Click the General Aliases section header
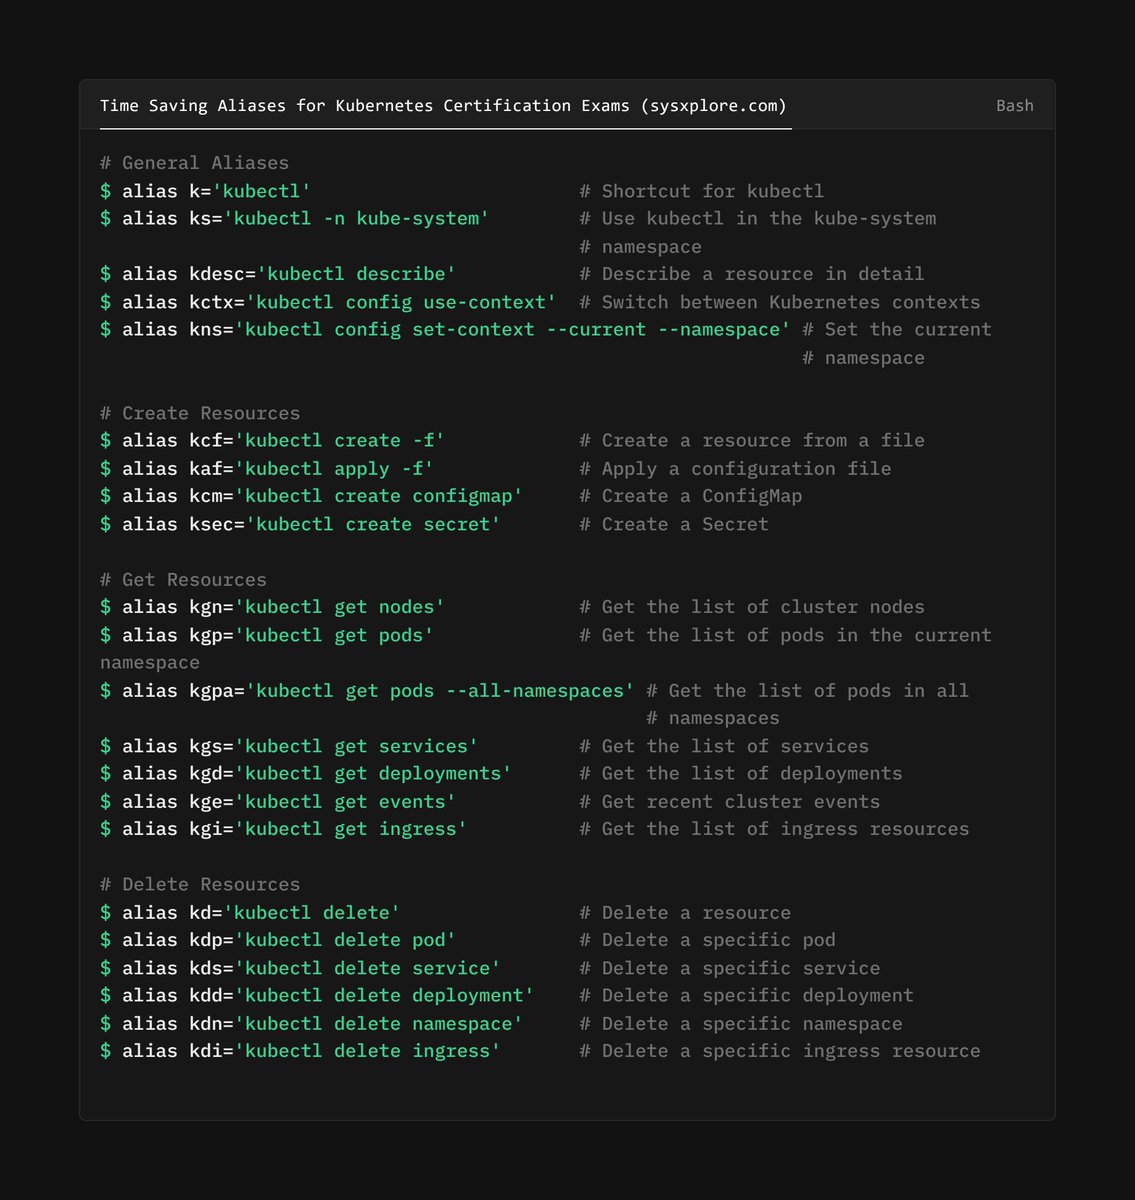Screen dimensions: 1135x1200 (194, 162)
